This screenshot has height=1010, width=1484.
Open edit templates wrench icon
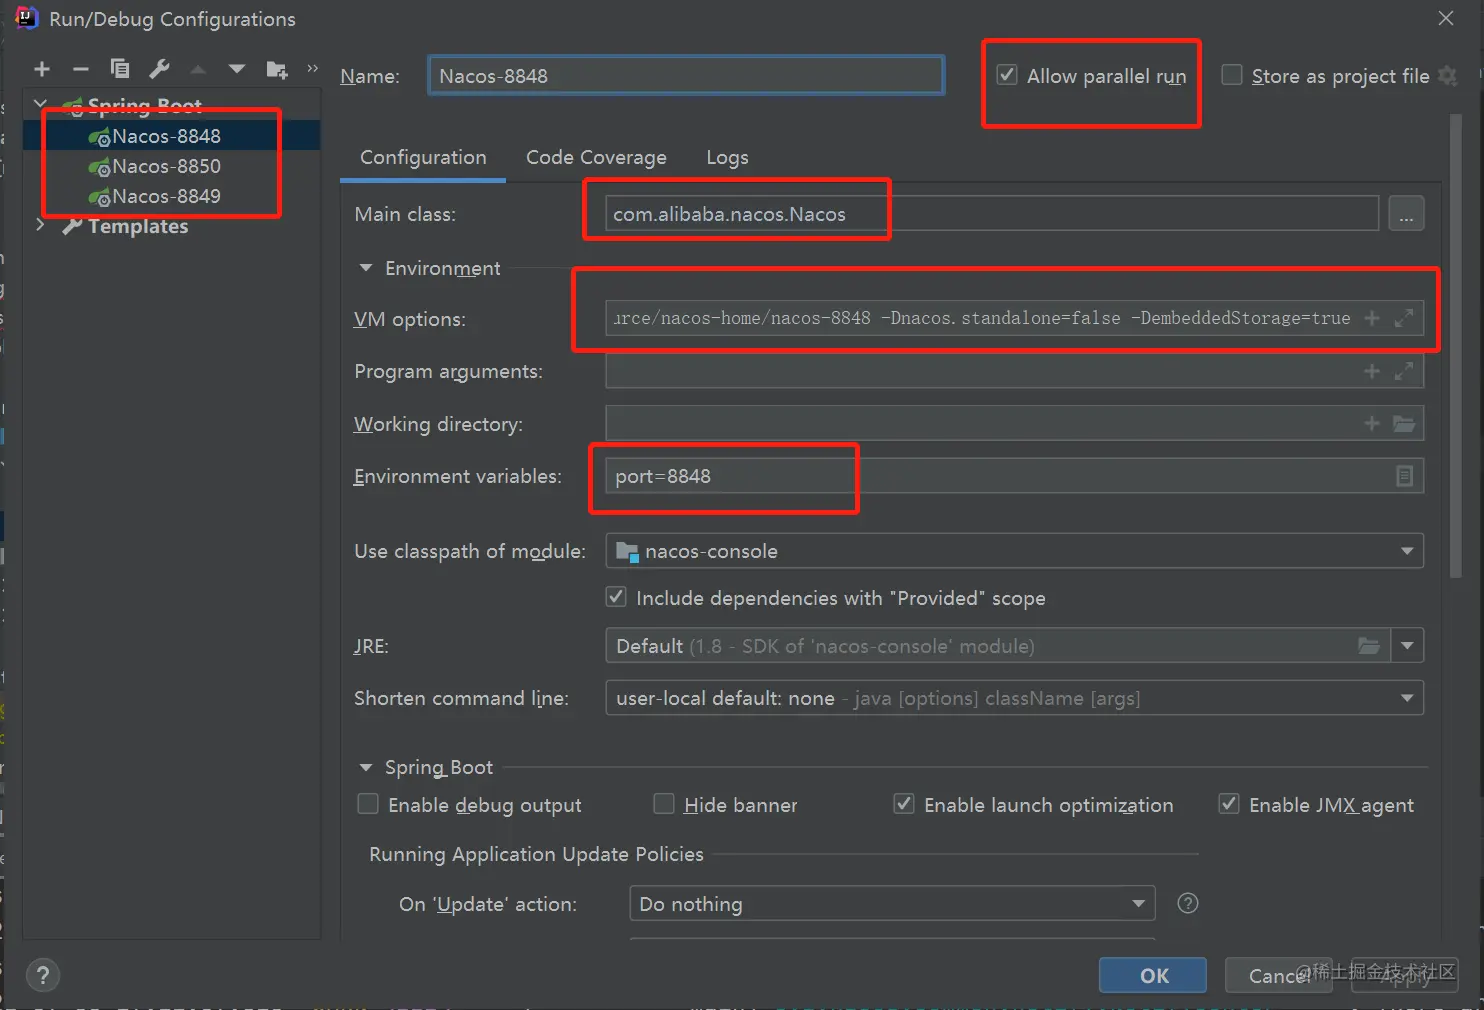[x=159, y=69]
